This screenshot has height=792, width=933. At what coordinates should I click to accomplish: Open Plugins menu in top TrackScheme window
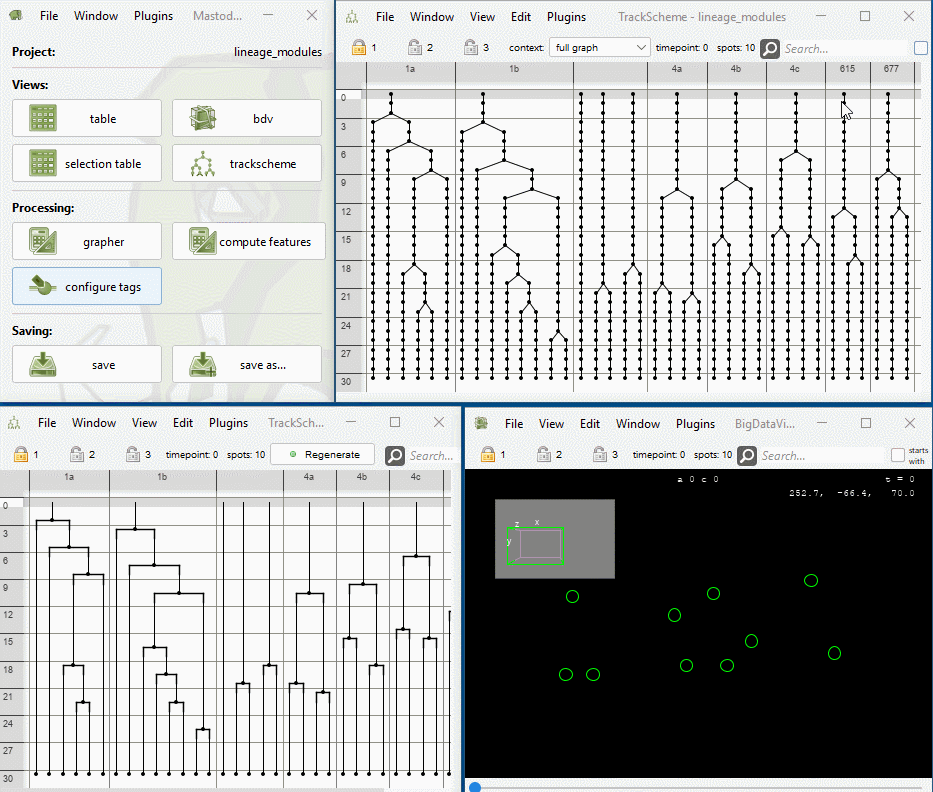point(566,17)
